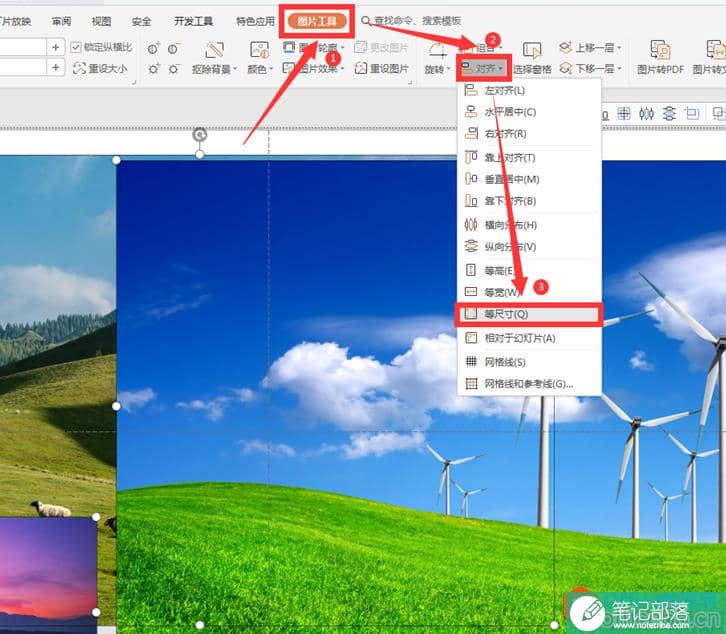Open picture style group dialog launcher

[x=410, y=82]
